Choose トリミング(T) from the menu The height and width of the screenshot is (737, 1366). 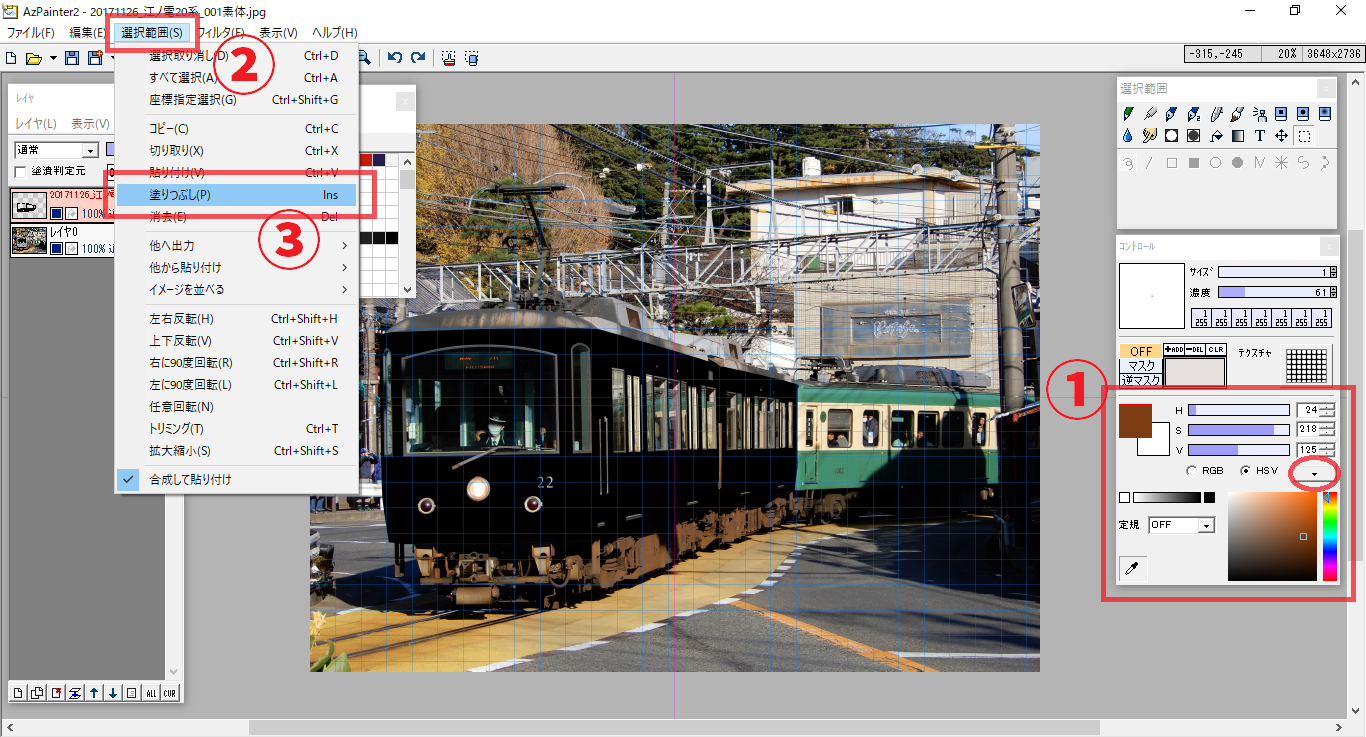236,429
